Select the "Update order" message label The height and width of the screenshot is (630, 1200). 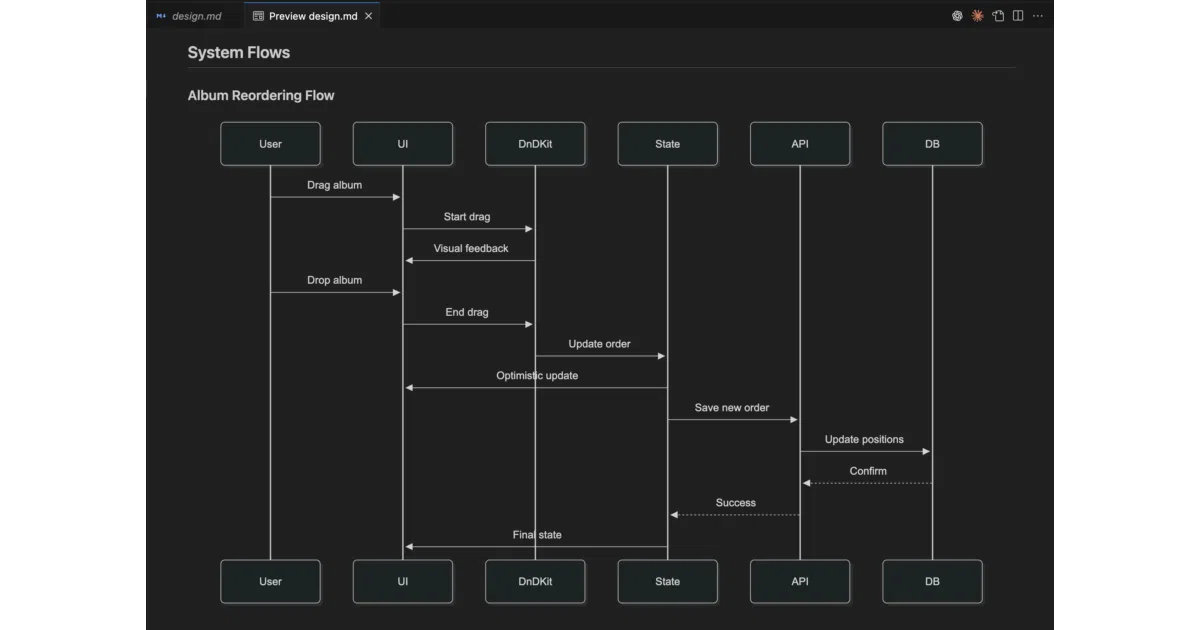click(600, 344)
